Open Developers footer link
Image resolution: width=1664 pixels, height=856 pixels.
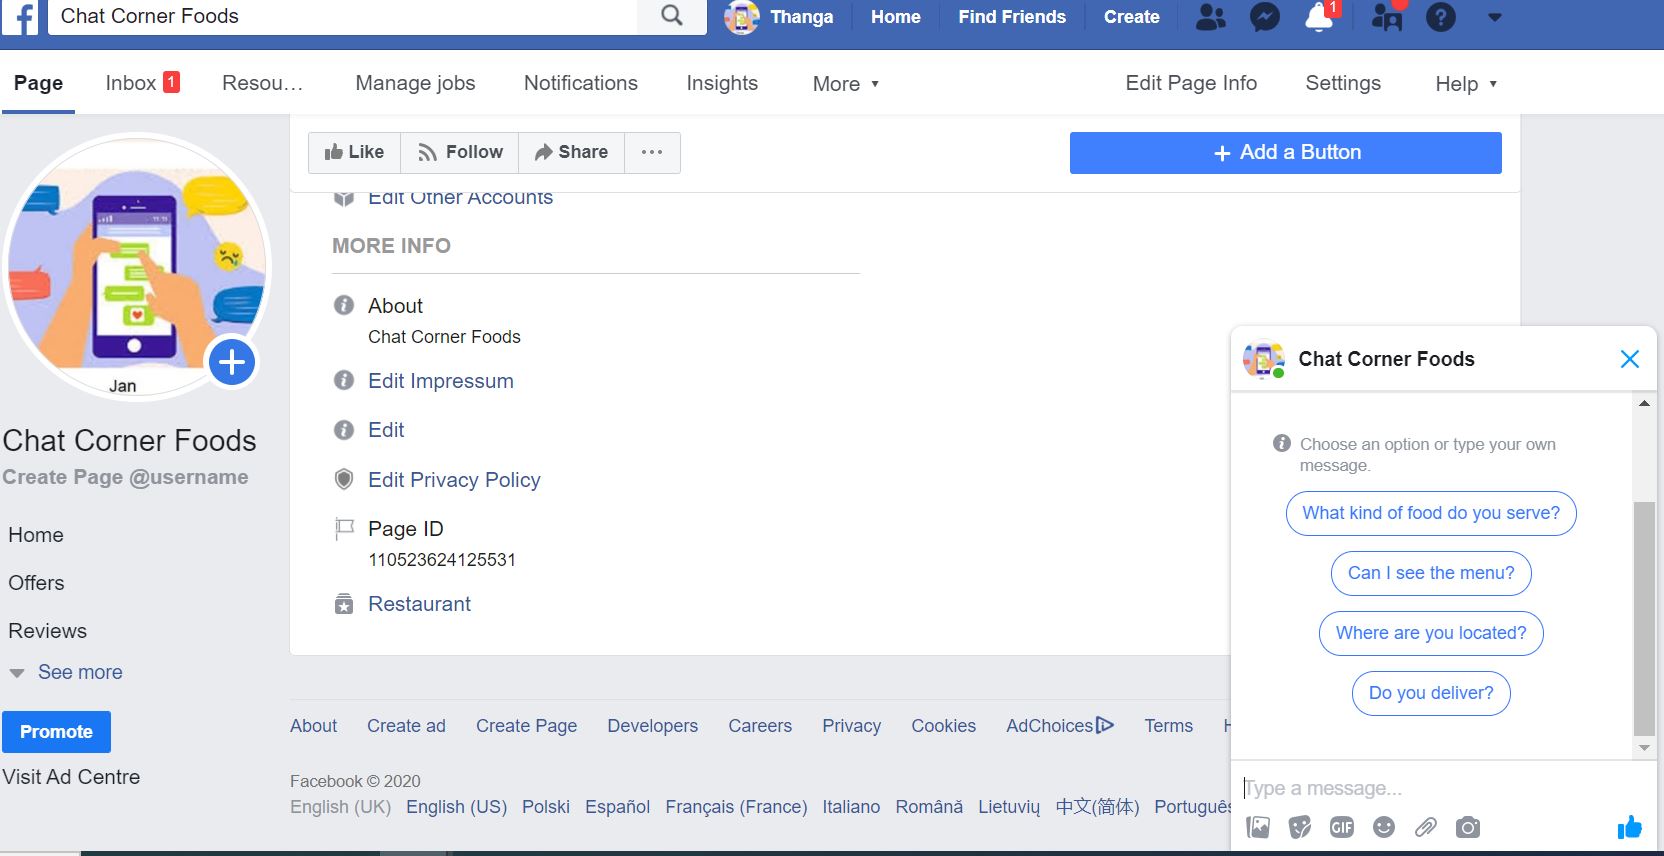point(652,726)
